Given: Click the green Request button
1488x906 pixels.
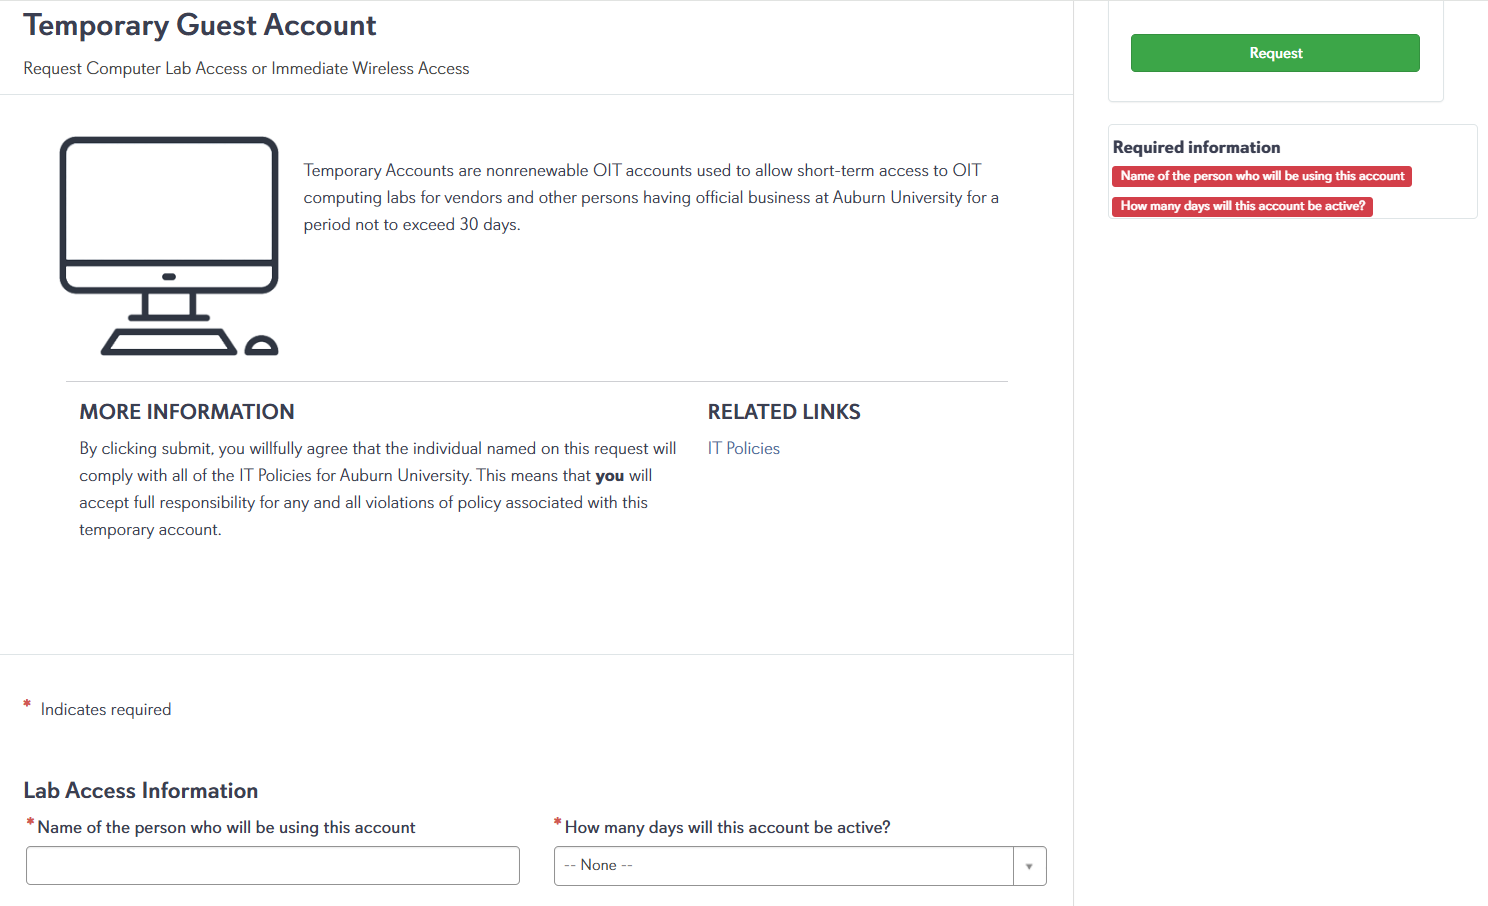Looking at the screenshot, I should (x=1274, y=52).
